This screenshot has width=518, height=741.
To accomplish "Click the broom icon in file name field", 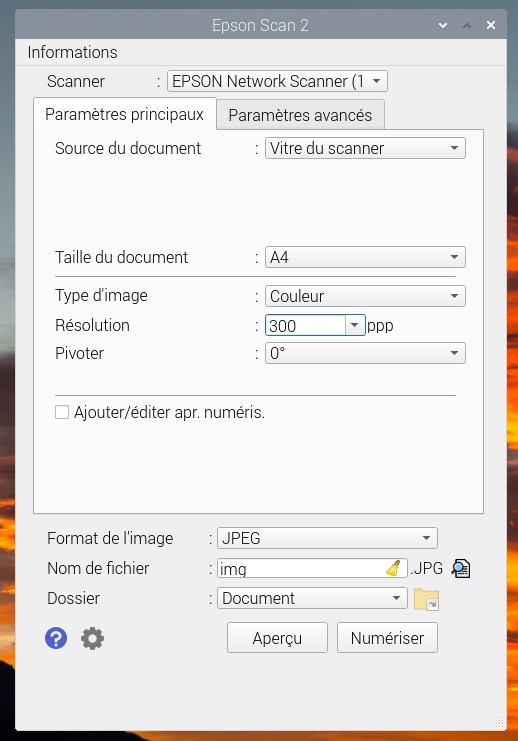I will pyautogui.click(x=393, y=568).
